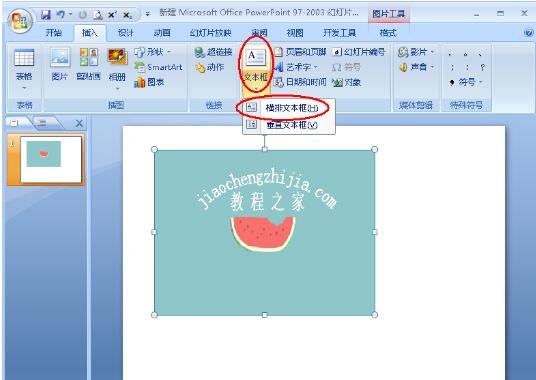Image resolution: width=536 pixels, height=380 pixels.
Task: Maximize the PowerPoint window
Action: pos(500,14)
